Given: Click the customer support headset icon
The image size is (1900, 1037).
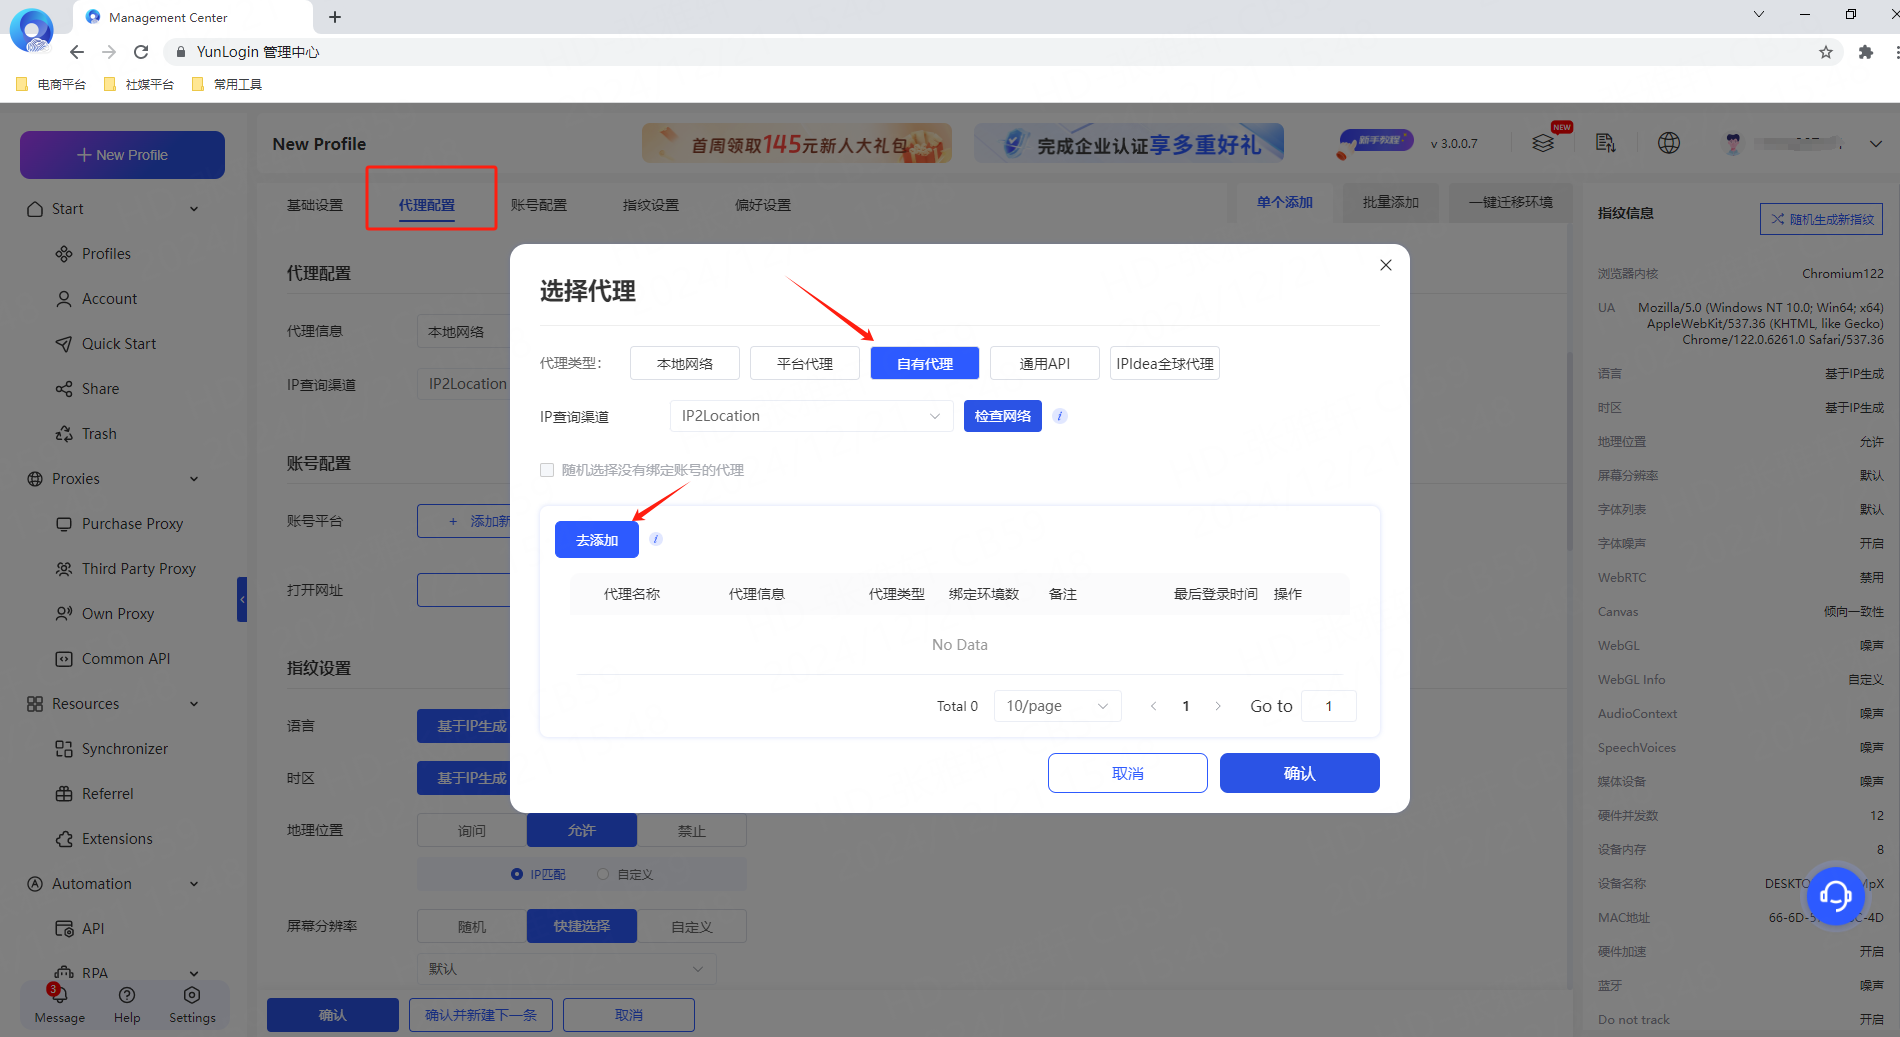Looking at the screenshot, I should (1835, 895).
